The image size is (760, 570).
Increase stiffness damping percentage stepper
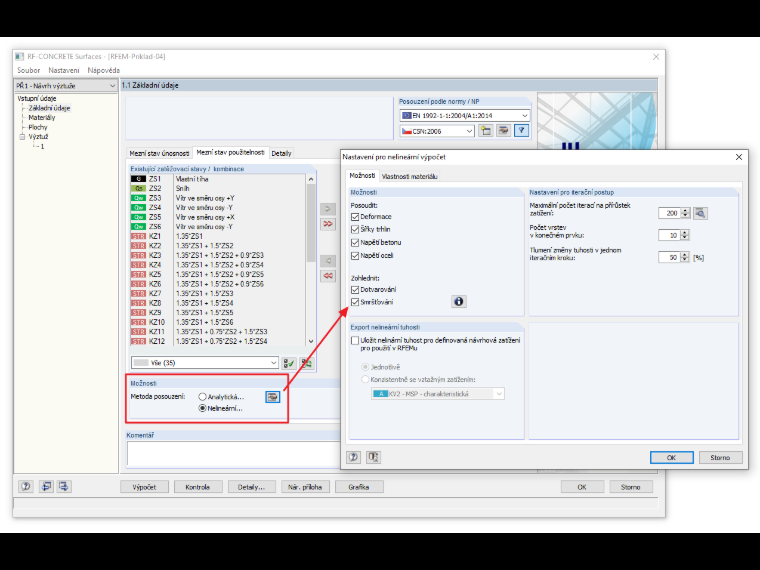click(684, 255)
